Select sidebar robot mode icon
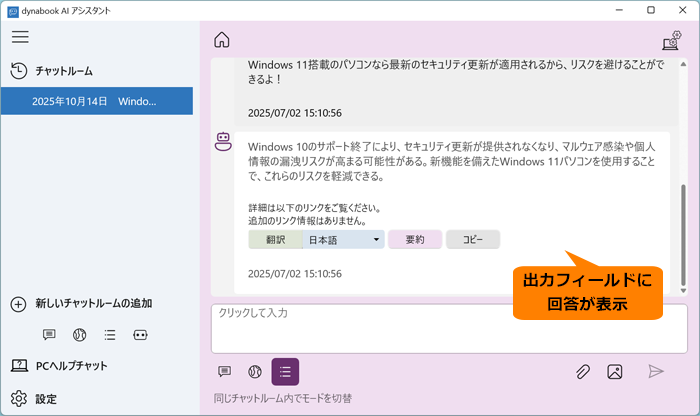 pyautogui.click(x=140, y=335)
